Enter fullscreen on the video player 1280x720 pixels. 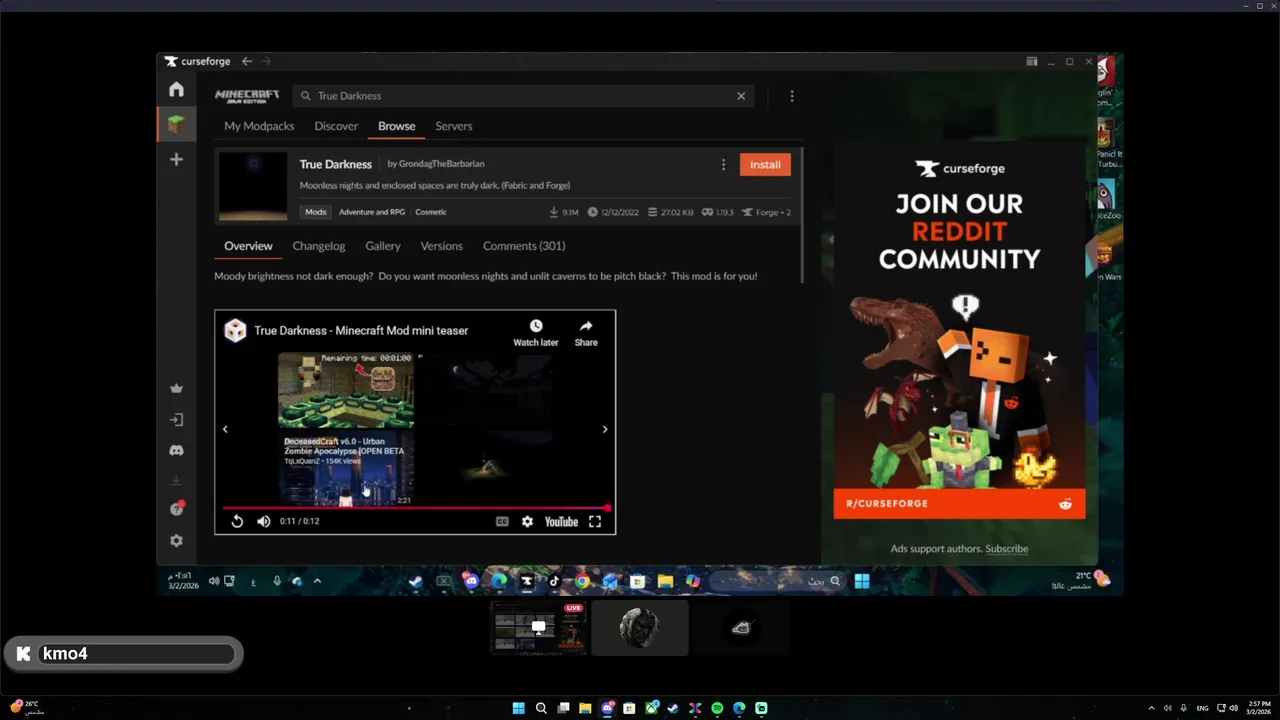[595, 521]
